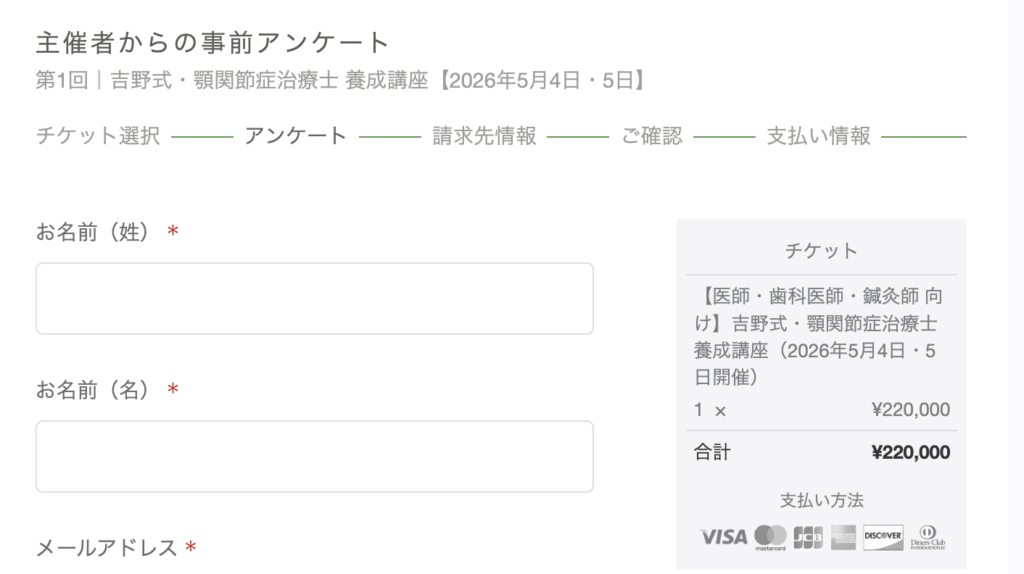Click the event title 第1回 吉野式 subtitle
The width and height of the screenshot is (1024, 574).
click(x=339, y=81)
